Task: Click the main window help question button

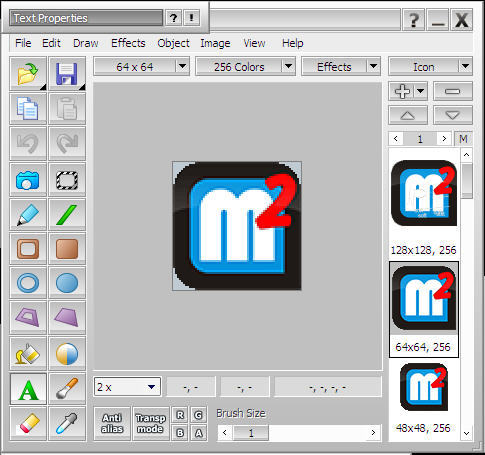Action: pos(413,20)
